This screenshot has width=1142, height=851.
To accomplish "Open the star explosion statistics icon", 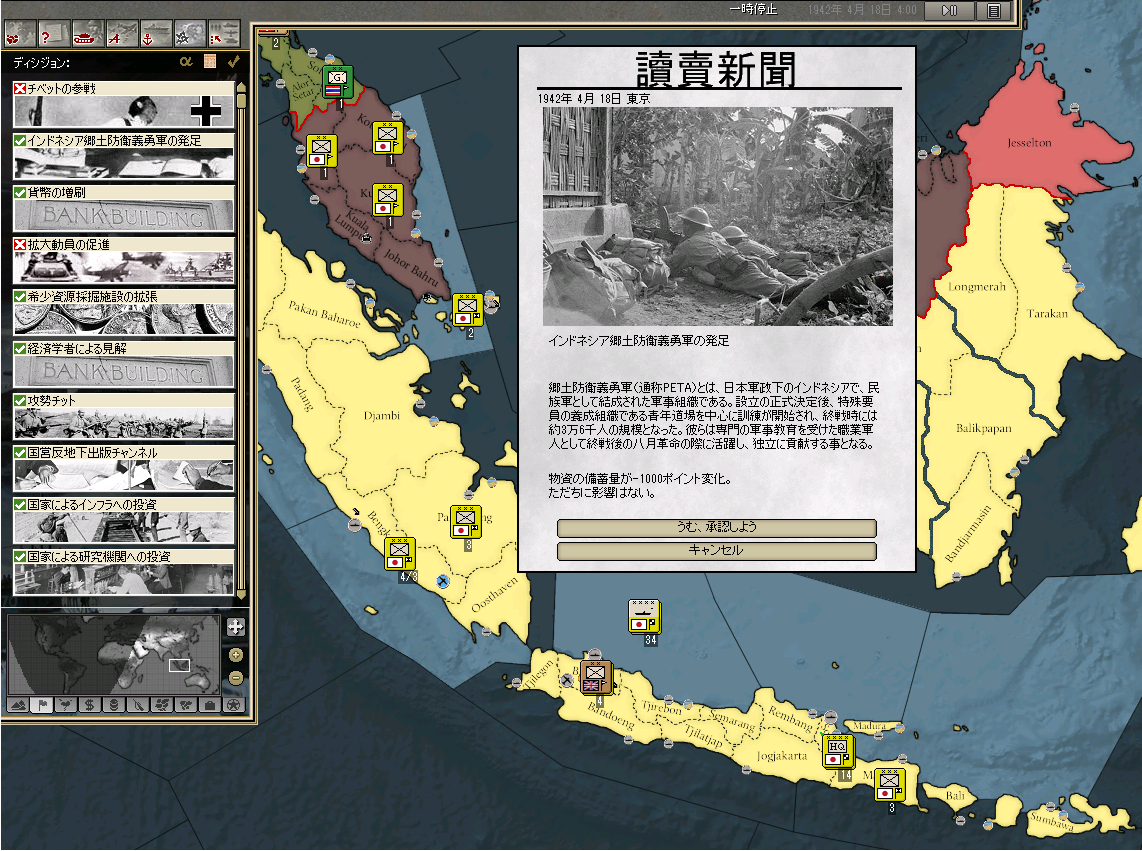I will pos(189,34).
